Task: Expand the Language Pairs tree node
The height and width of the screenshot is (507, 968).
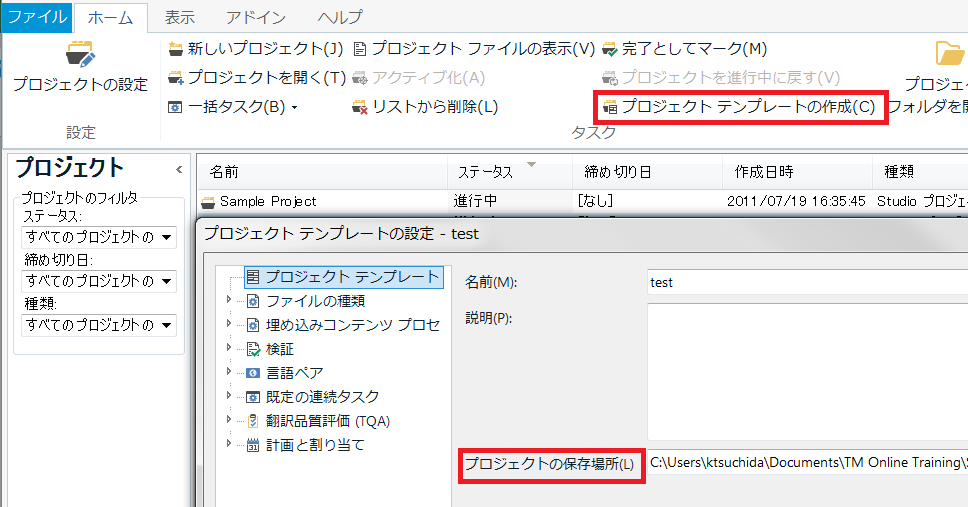Action: point(229,372)
